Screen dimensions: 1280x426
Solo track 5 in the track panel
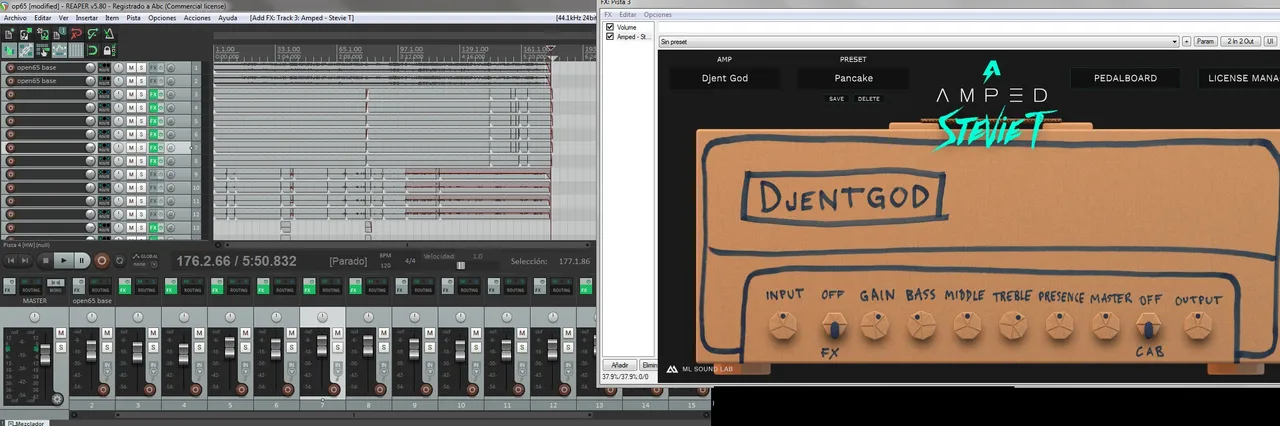pos(142,120)
